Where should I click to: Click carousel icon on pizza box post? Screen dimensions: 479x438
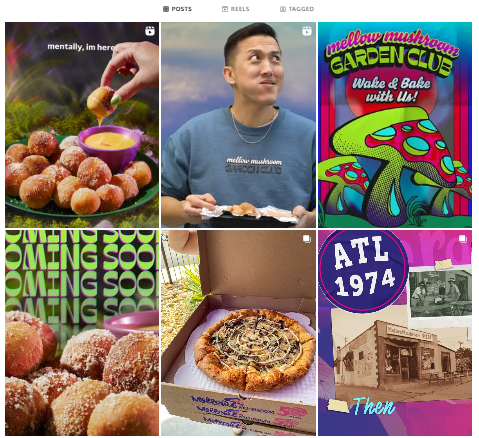307,239
